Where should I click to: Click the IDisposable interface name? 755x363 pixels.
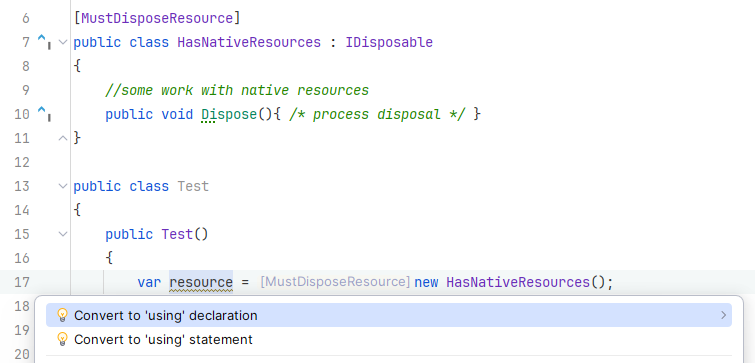[x=389, y=42]
